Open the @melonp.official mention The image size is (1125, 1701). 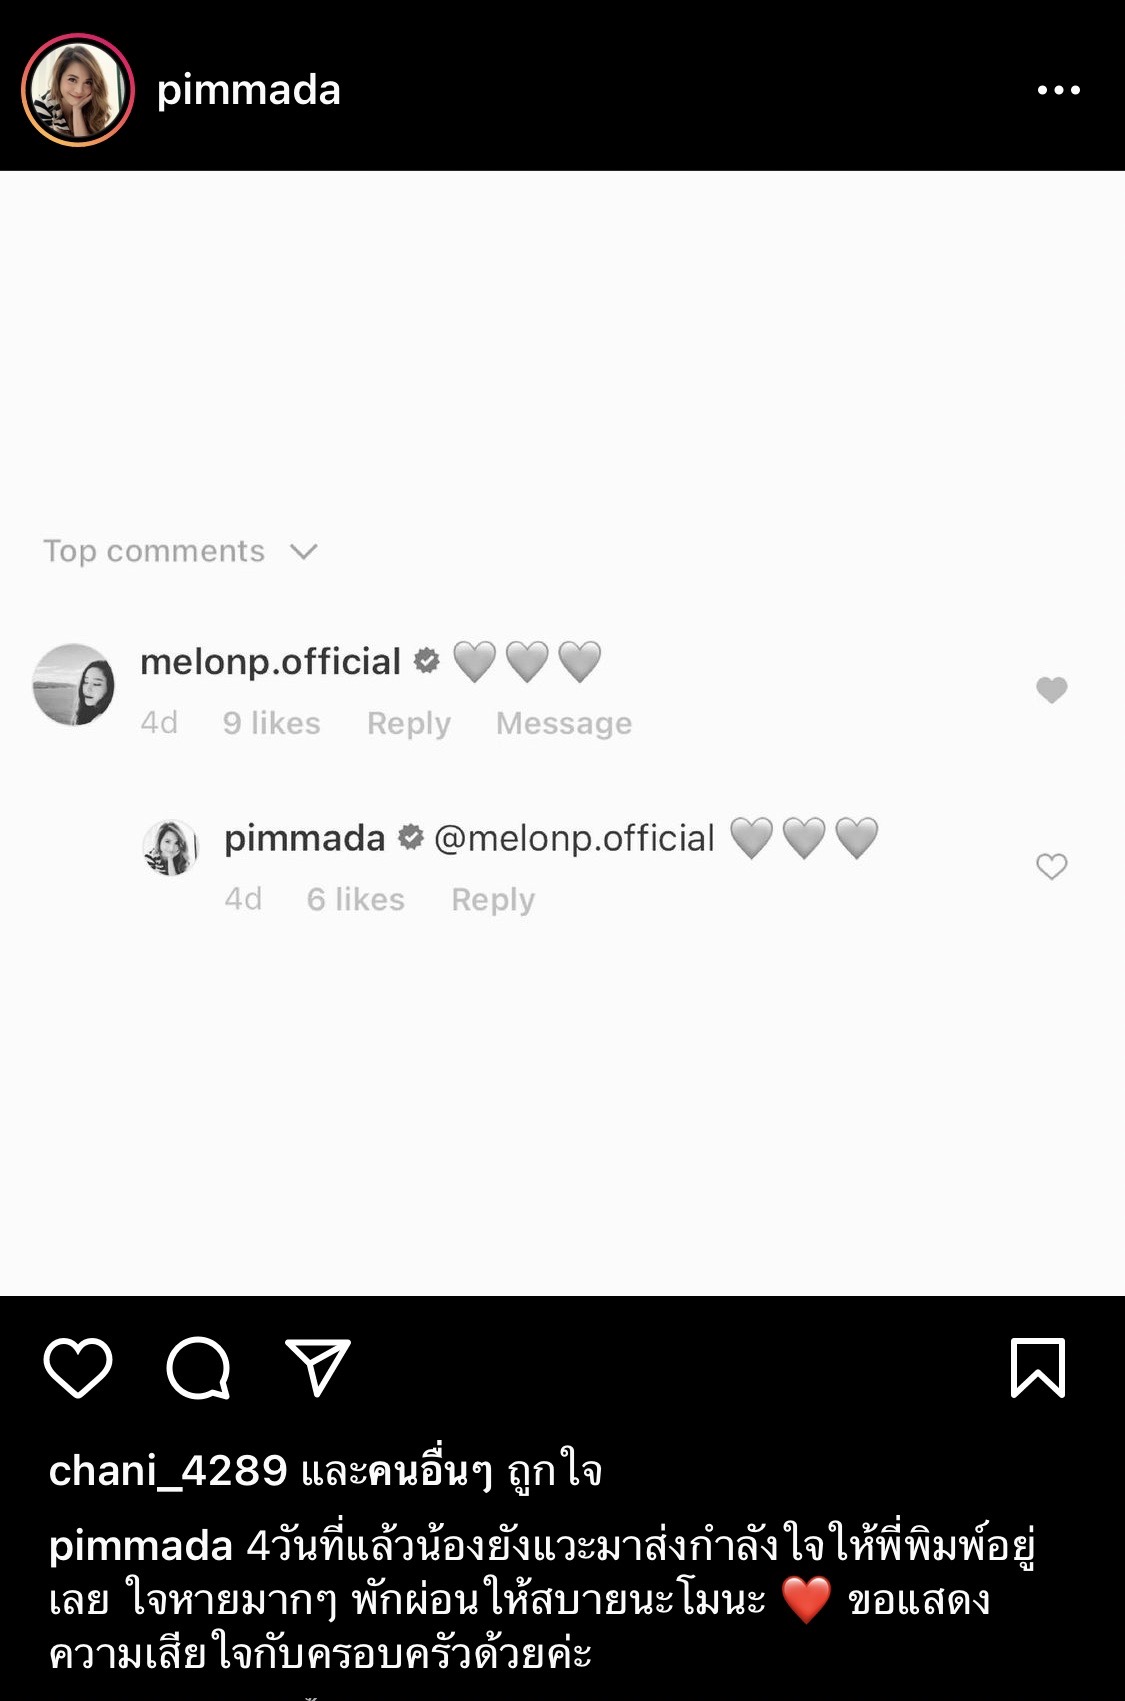[x=574, y=838]
